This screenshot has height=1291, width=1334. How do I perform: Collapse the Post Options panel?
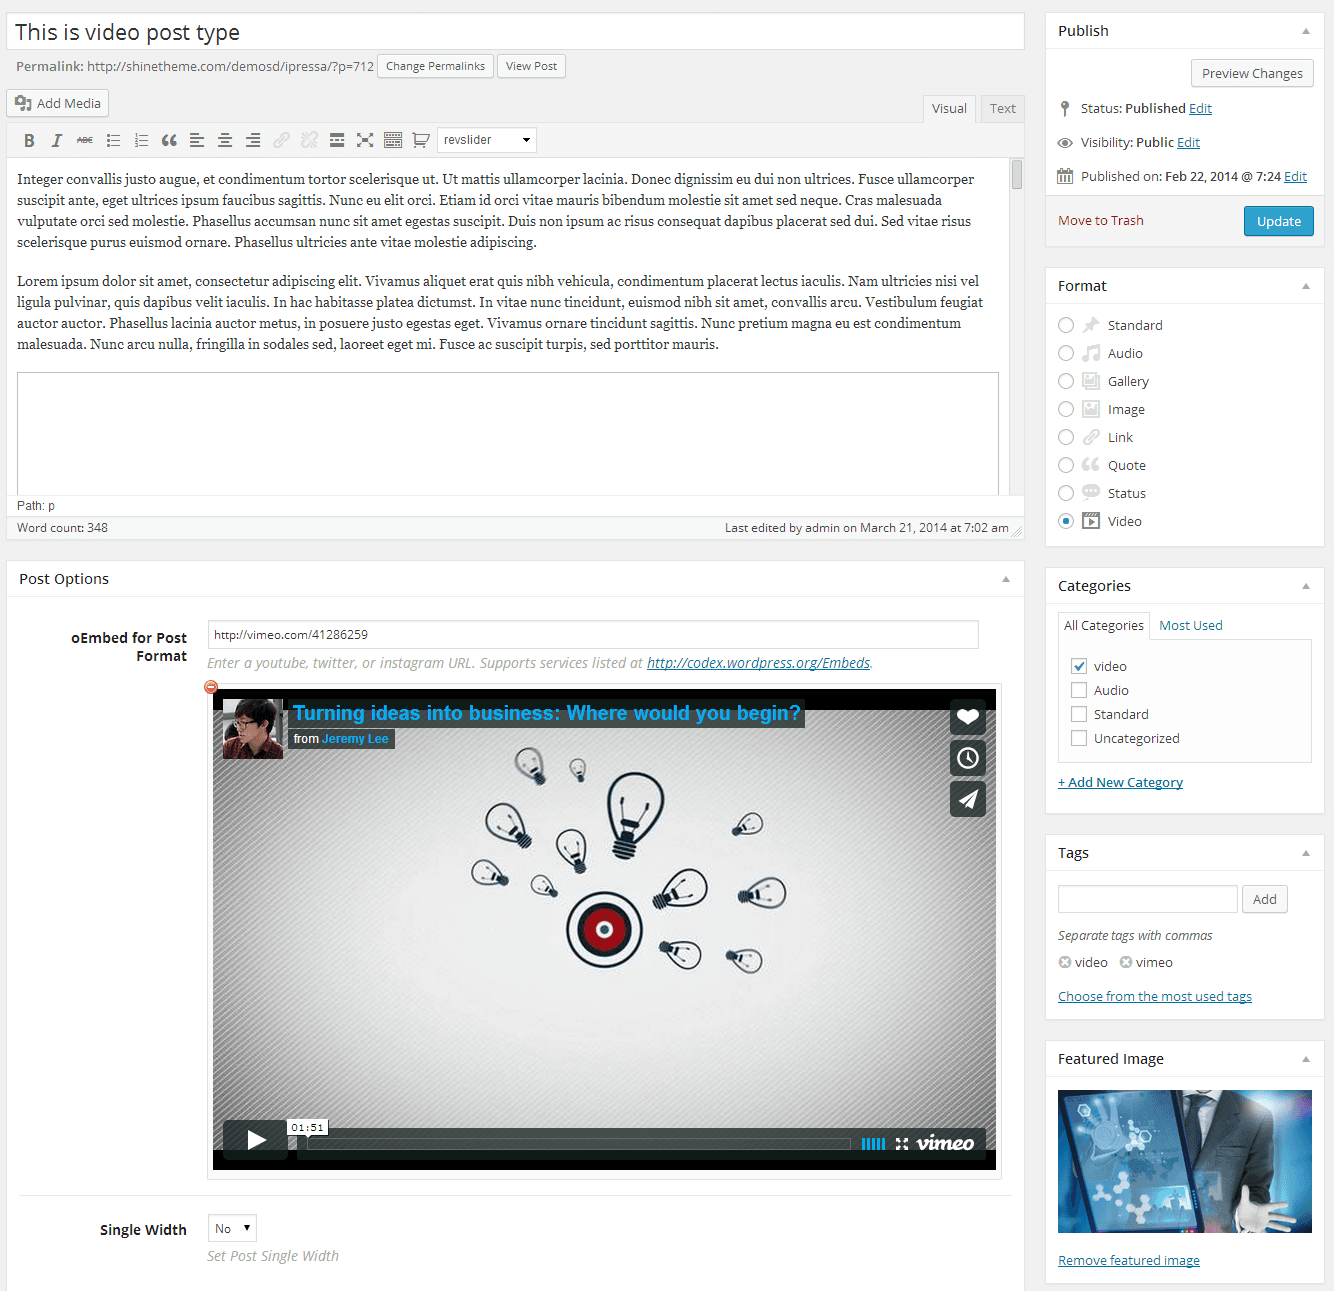pyautogui.click(x=1005, y=579)
